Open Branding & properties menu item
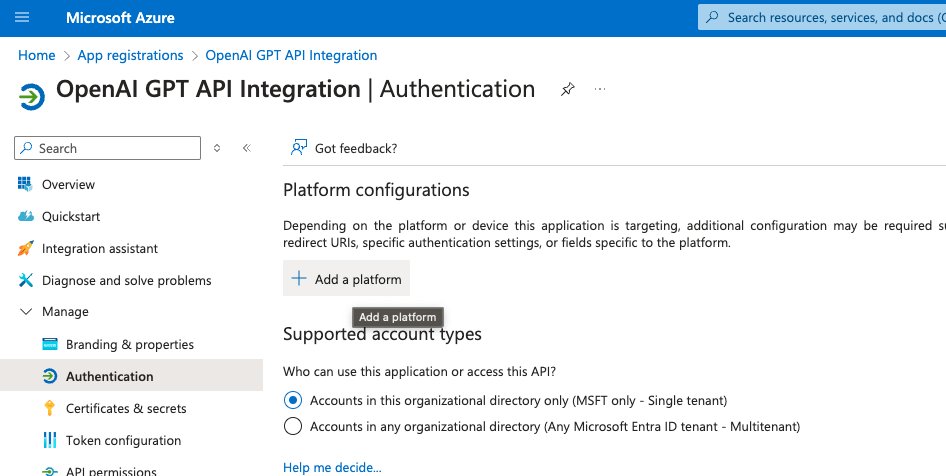This screenshot has width=946, height=476. (x=129, y=344)
